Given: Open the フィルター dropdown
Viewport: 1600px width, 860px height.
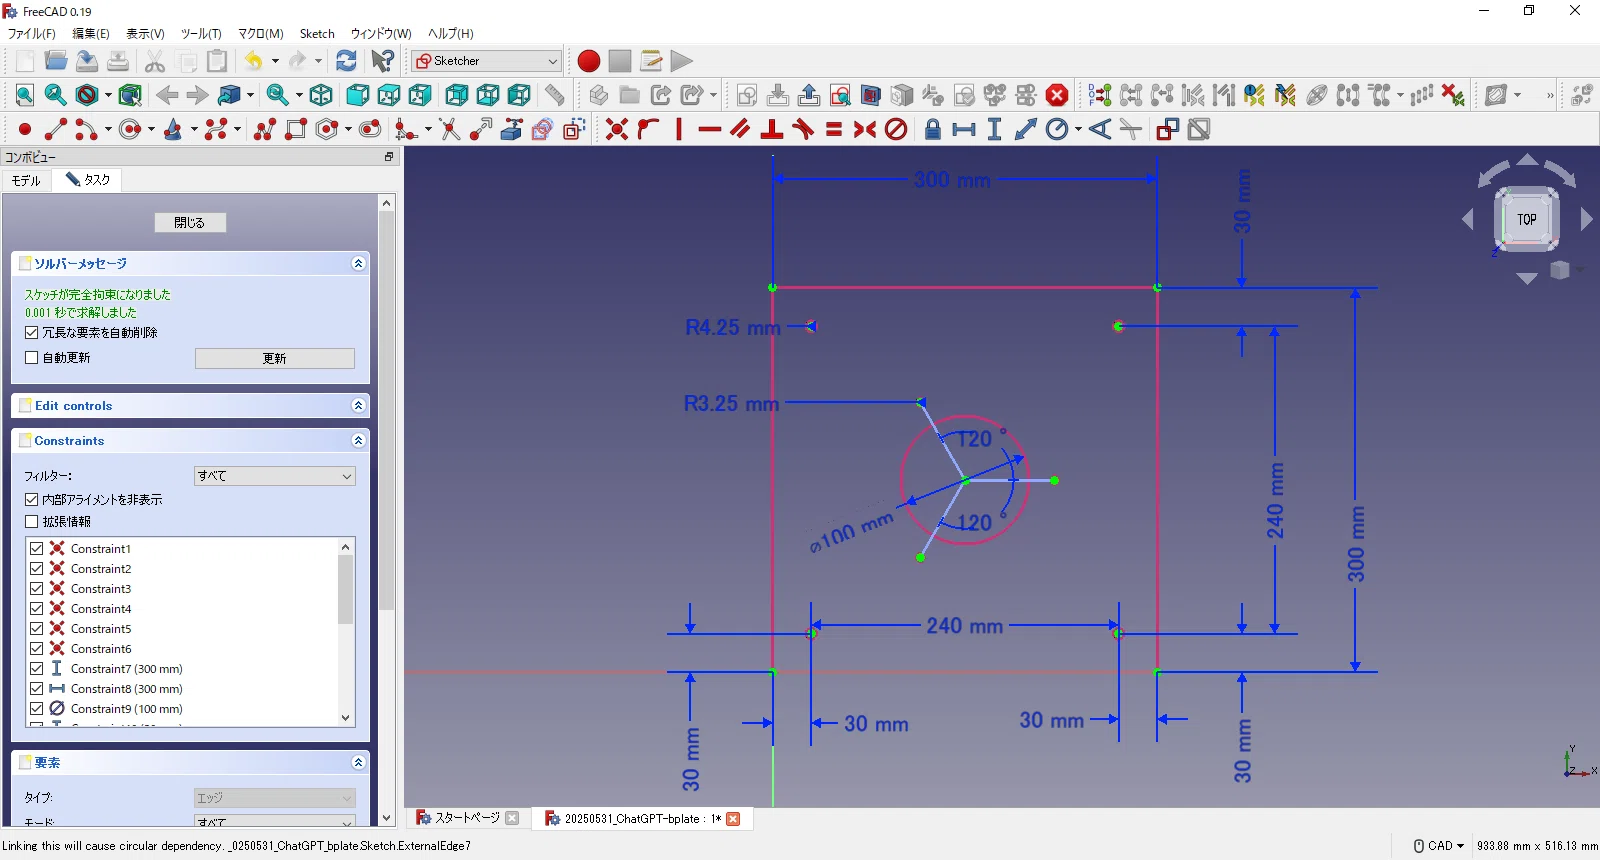Looking at the screenshot, I should coord(275,476).
